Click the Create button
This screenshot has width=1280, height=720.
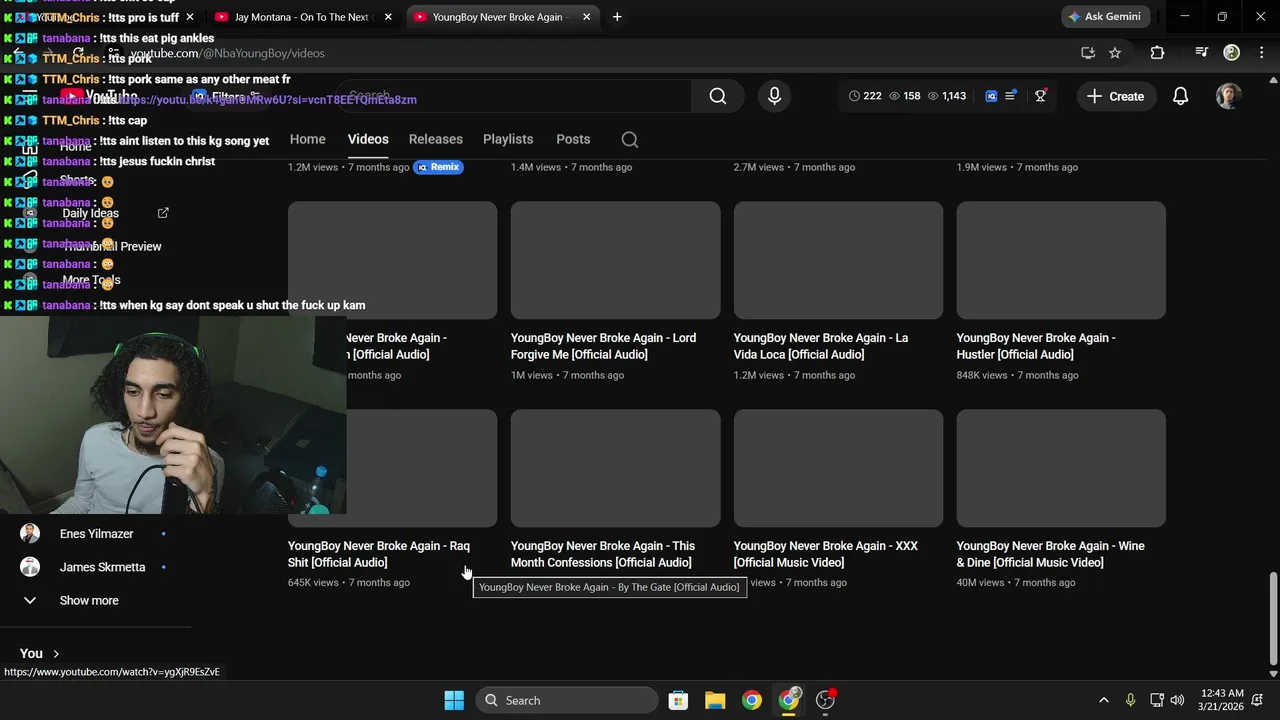tap(1116, 96)
